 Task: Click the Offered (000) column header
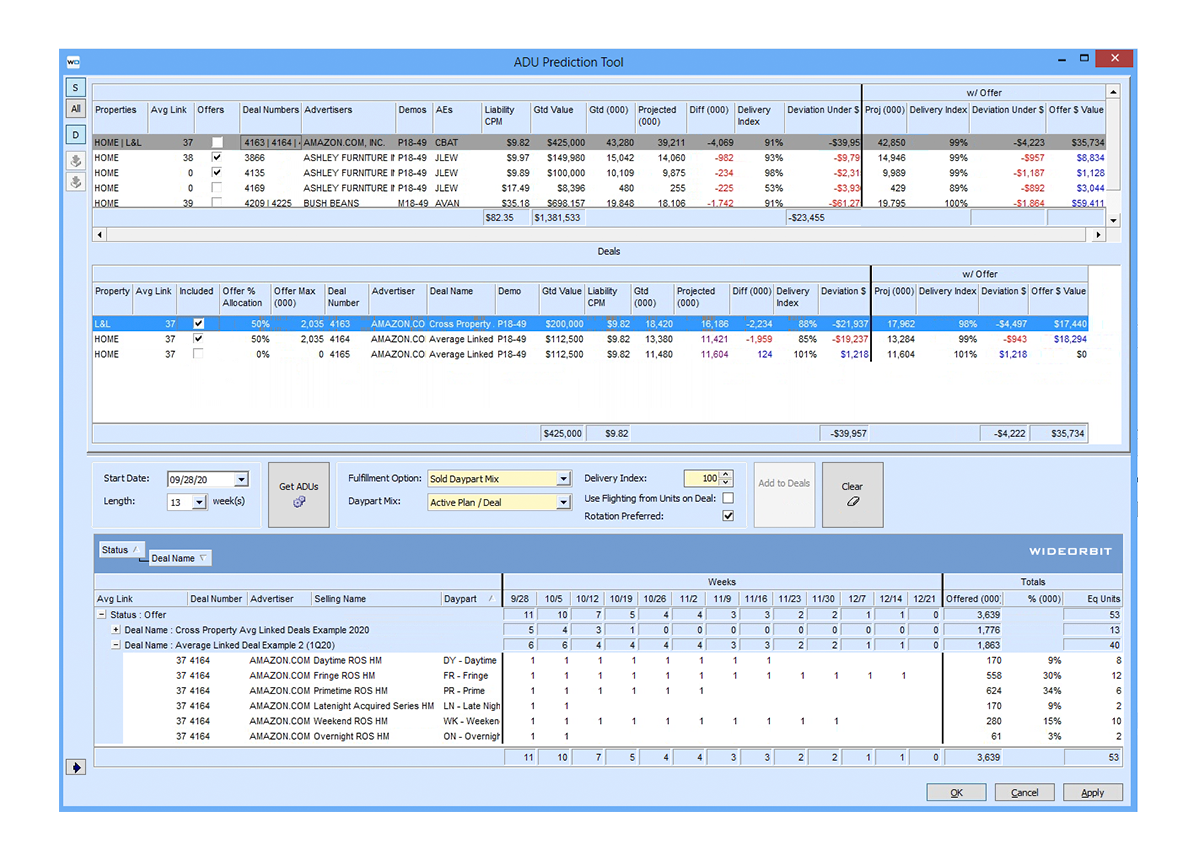click(x=972, y=598)
